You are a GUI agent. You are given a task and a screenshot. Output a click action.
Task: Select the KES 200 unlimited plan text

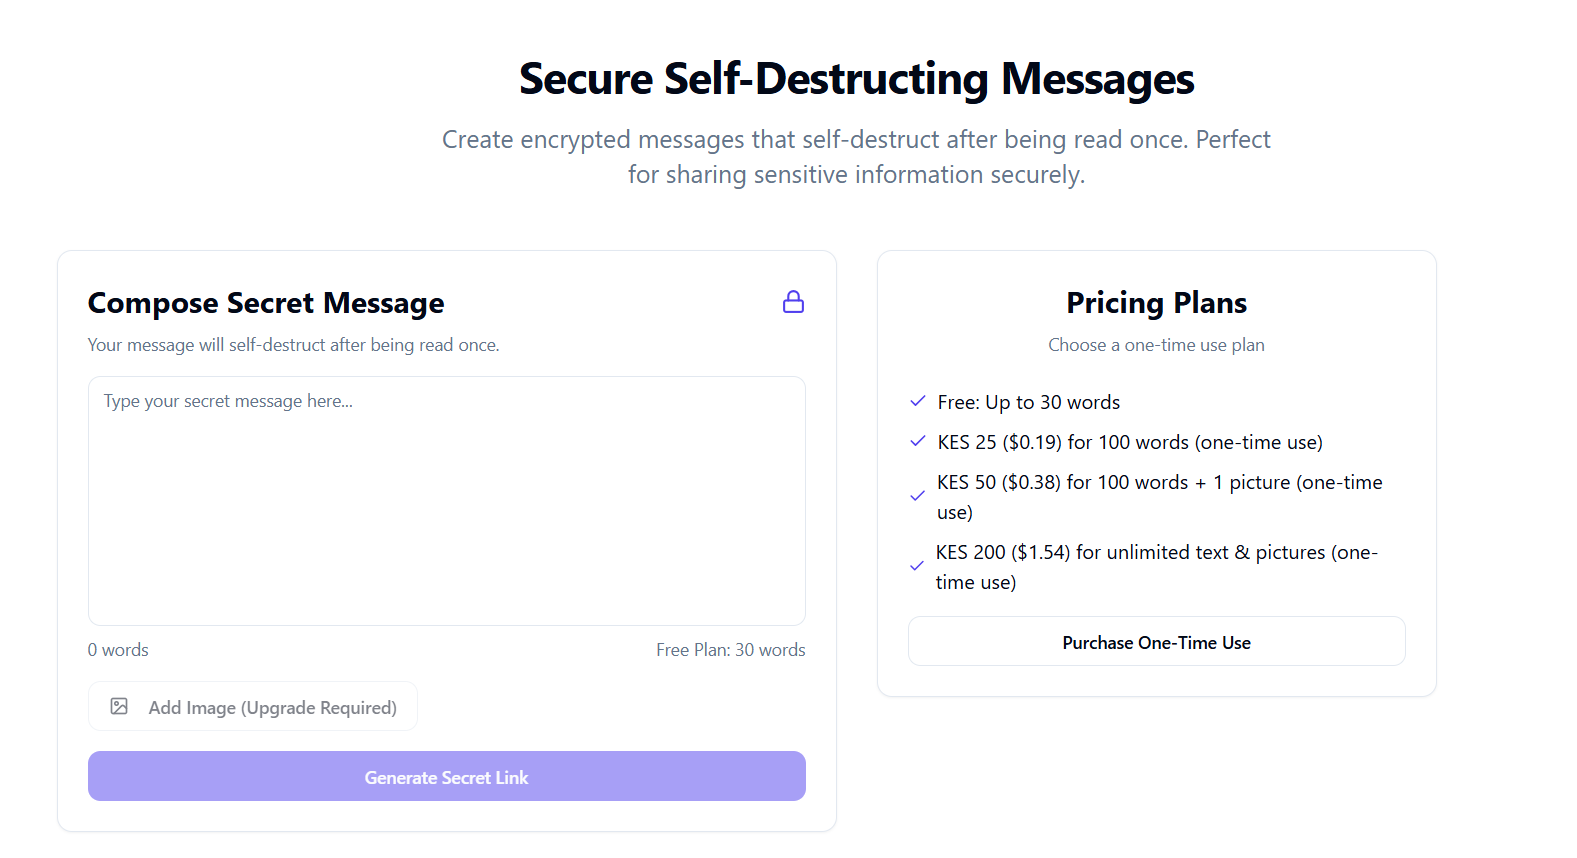coord(1157,567)
